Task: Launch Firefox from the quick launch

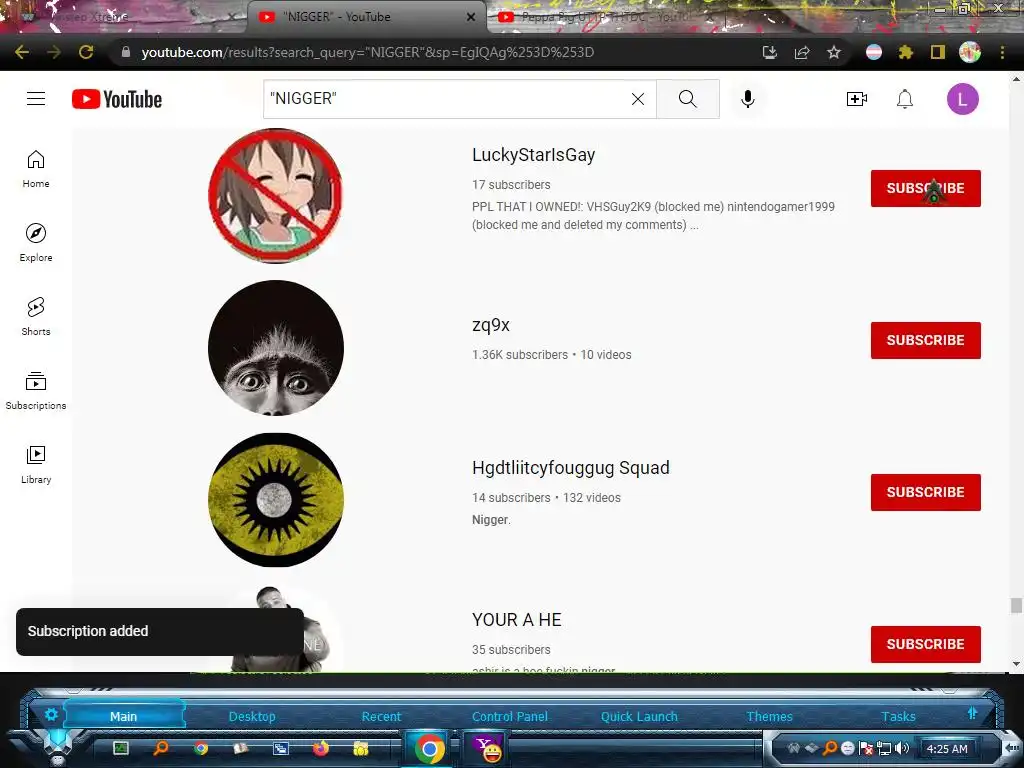Action: [321, 748]
